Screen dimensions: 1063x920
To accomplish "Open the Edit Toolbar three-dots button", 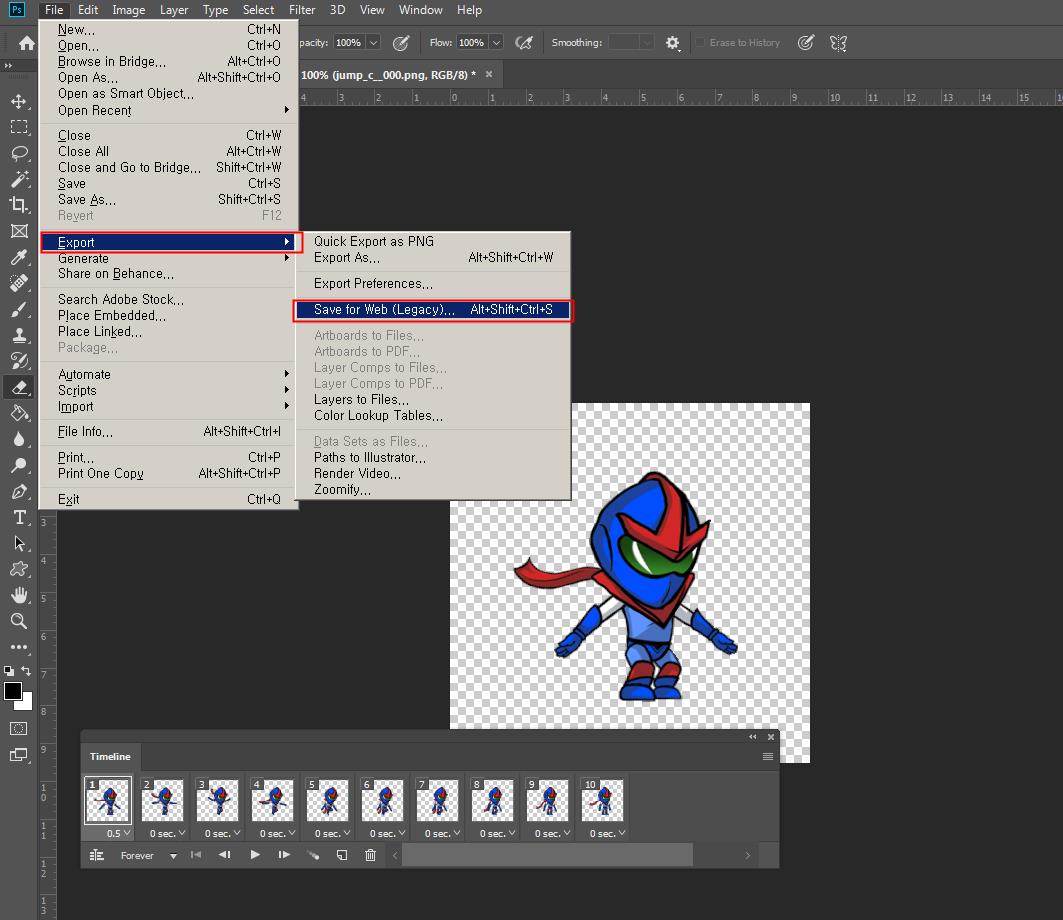I will [19, 647].
